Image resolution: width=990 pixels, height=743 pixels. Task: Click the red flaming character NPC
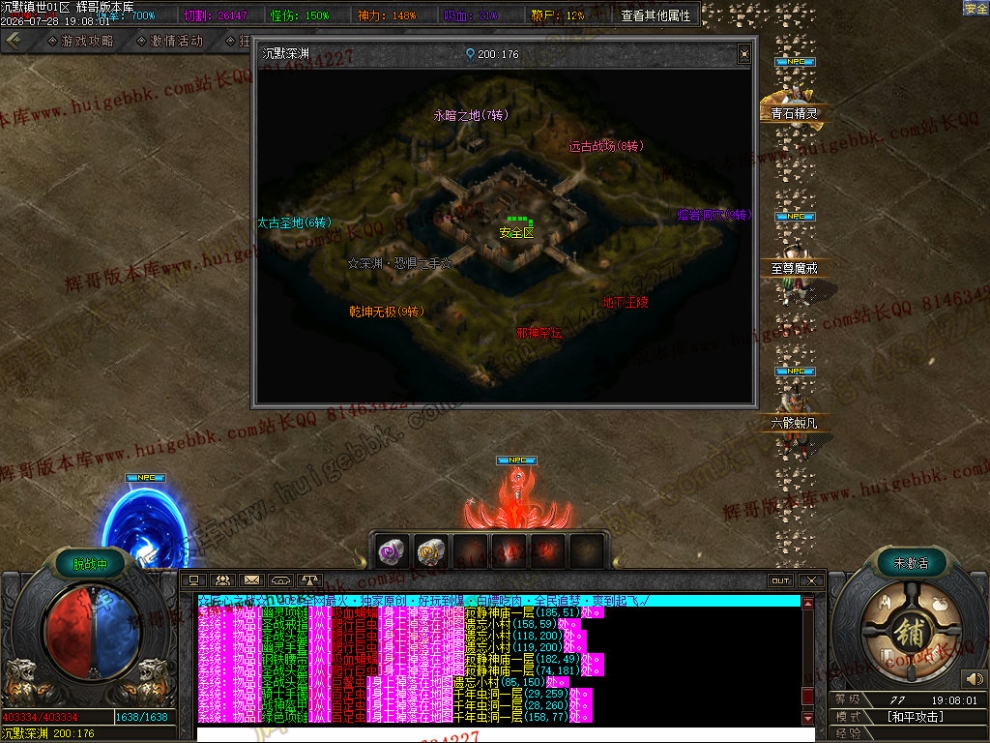(518, 499)
